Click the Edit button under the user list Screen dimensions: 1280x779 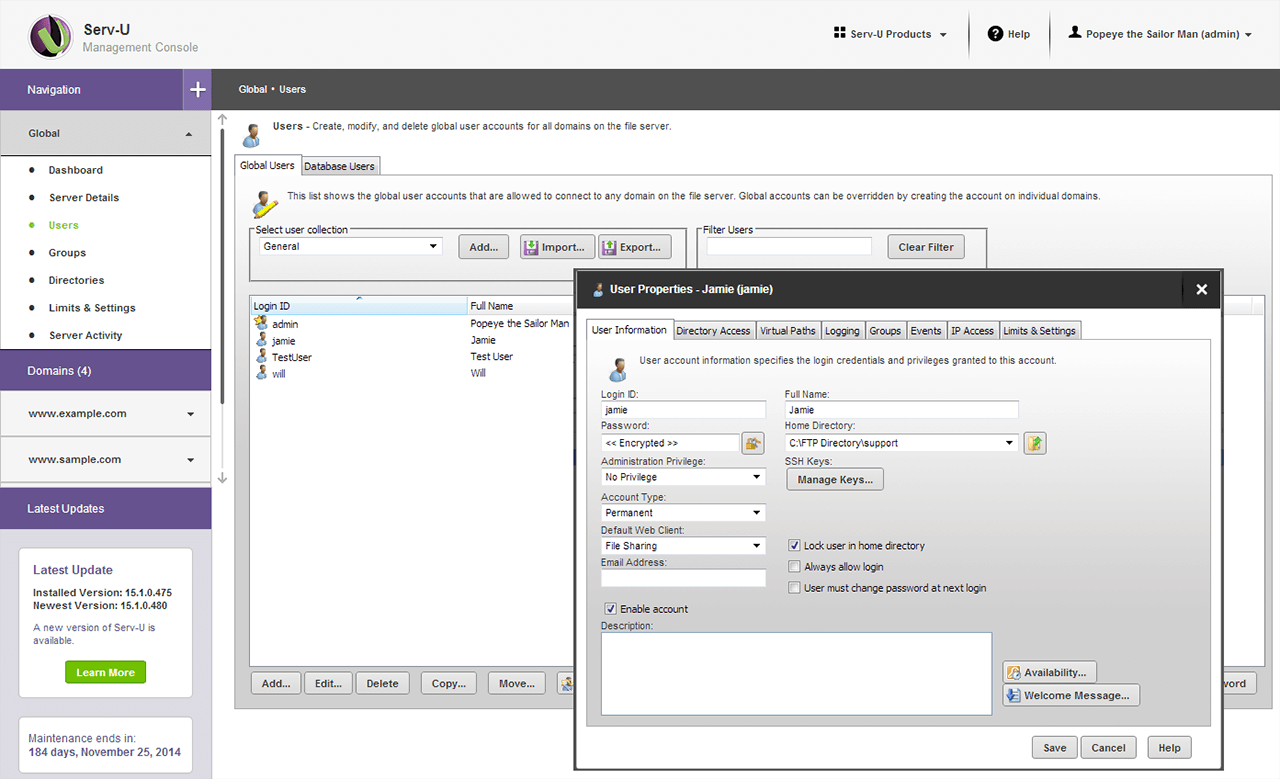pyautogui.click(x=328, y=684)
